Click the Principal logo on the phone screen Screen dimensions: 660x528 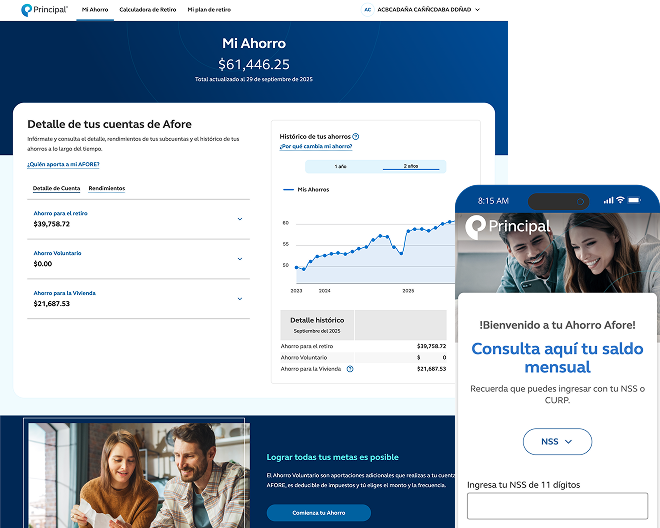[508, 227]
